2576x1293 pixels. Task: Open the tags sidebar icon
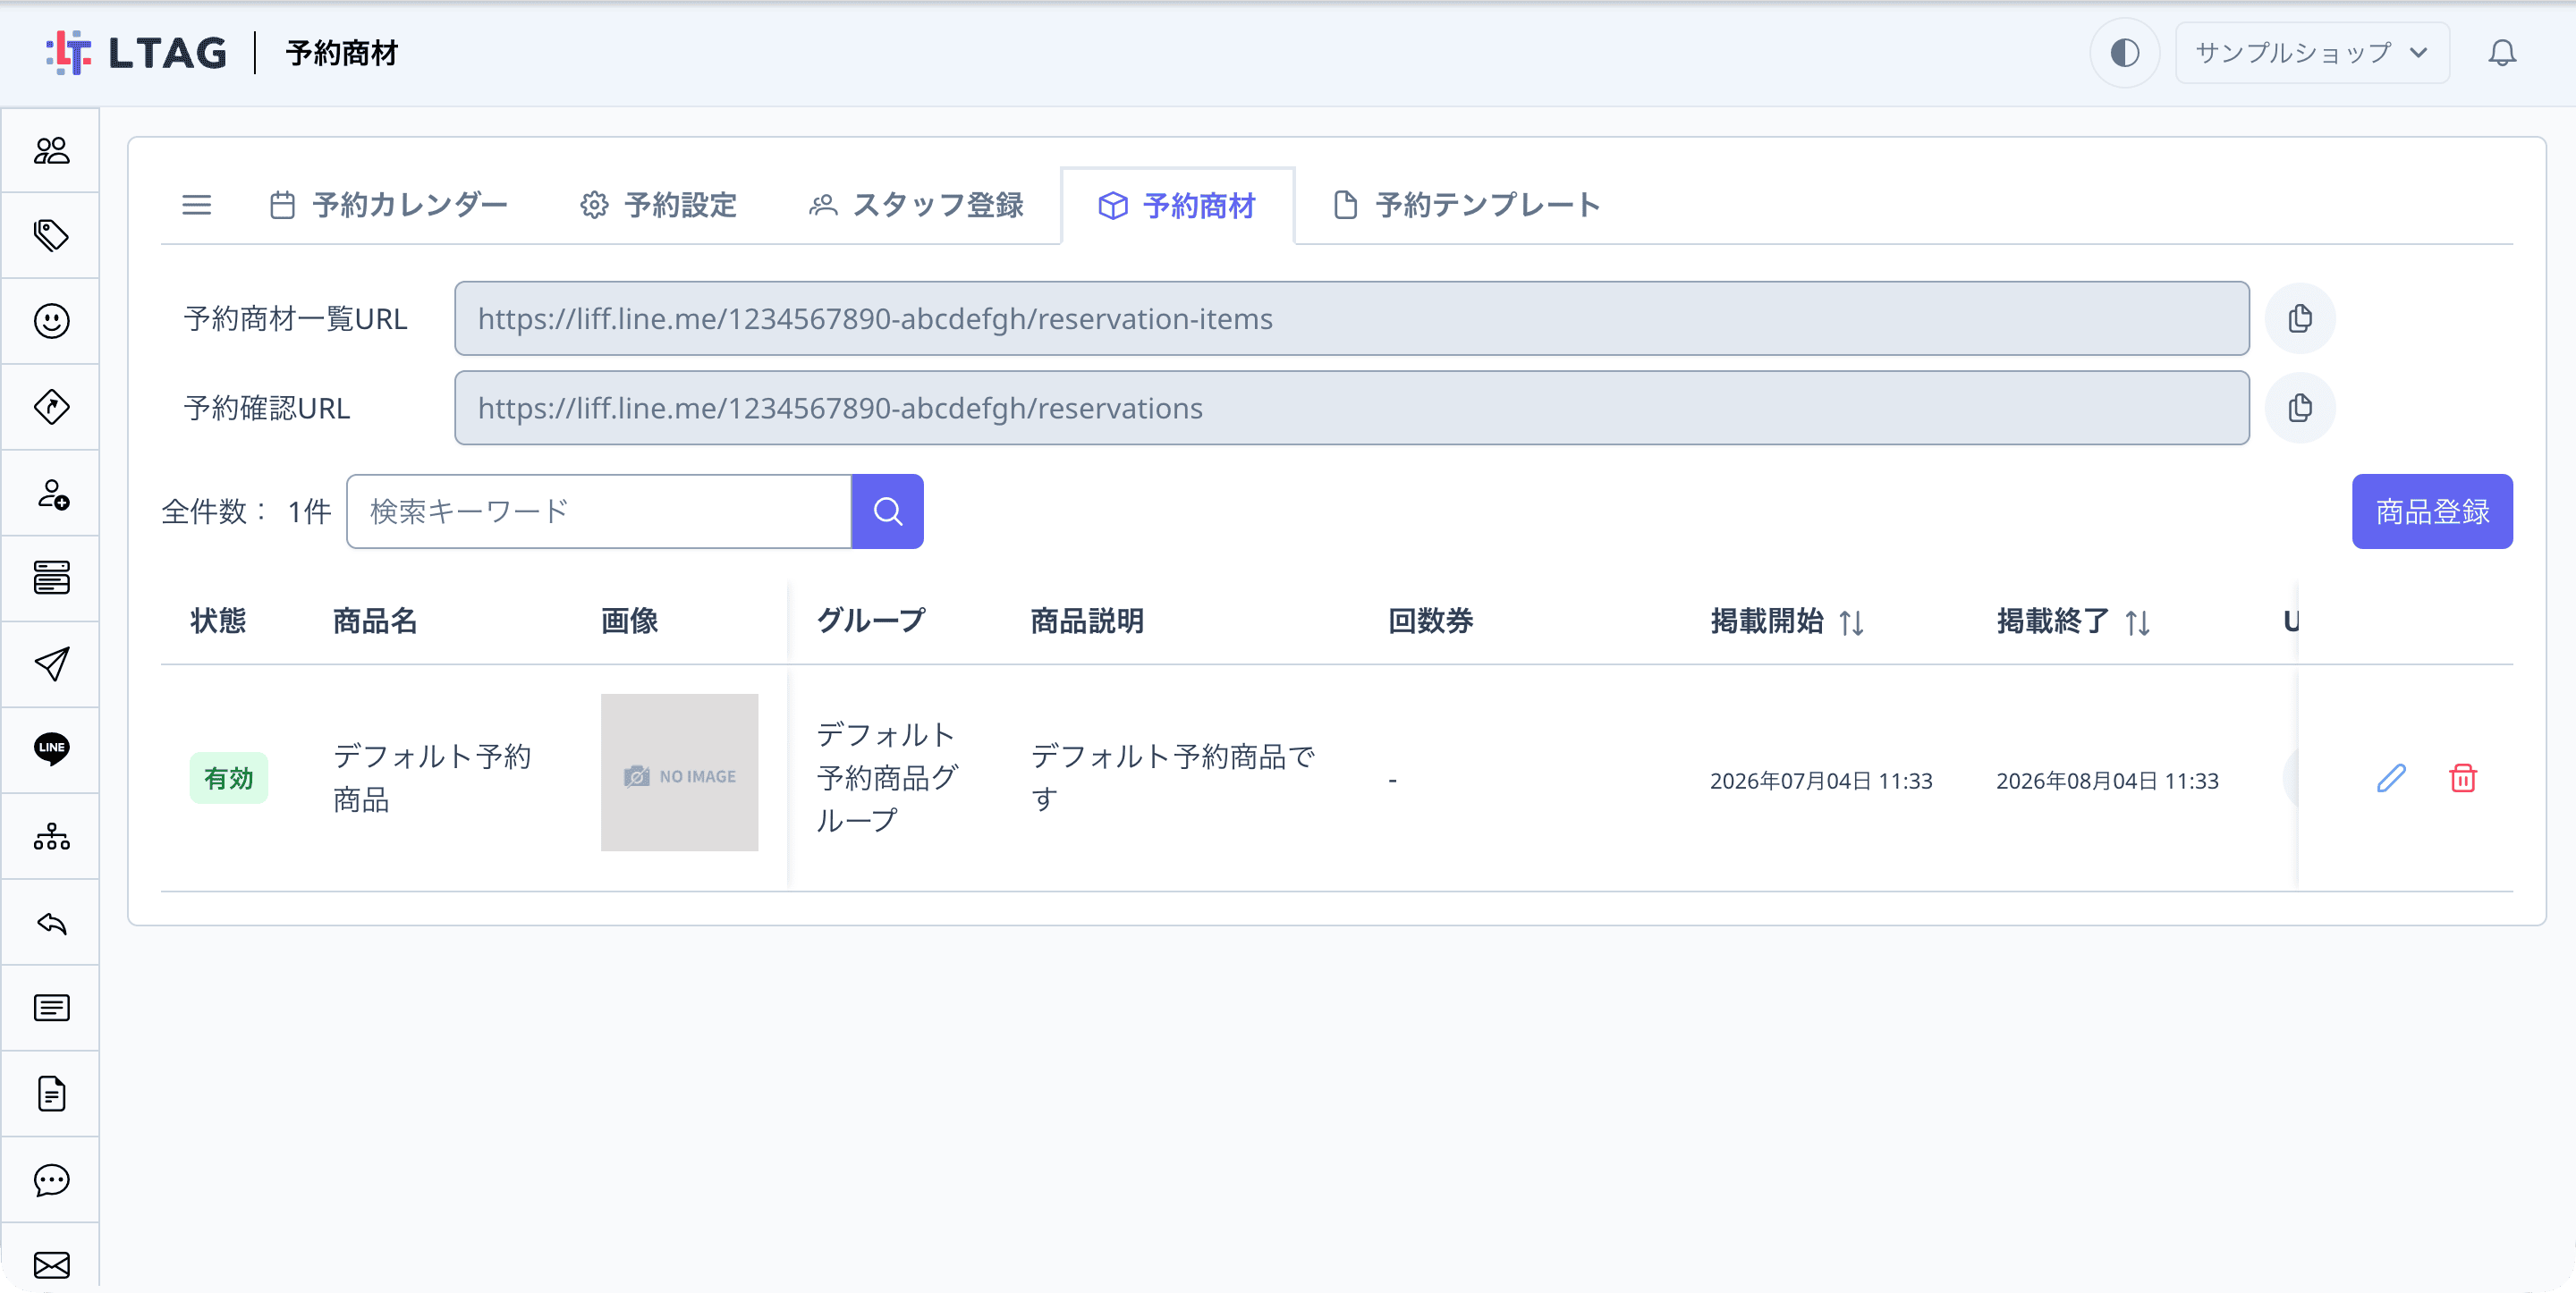tap(51, 235)
